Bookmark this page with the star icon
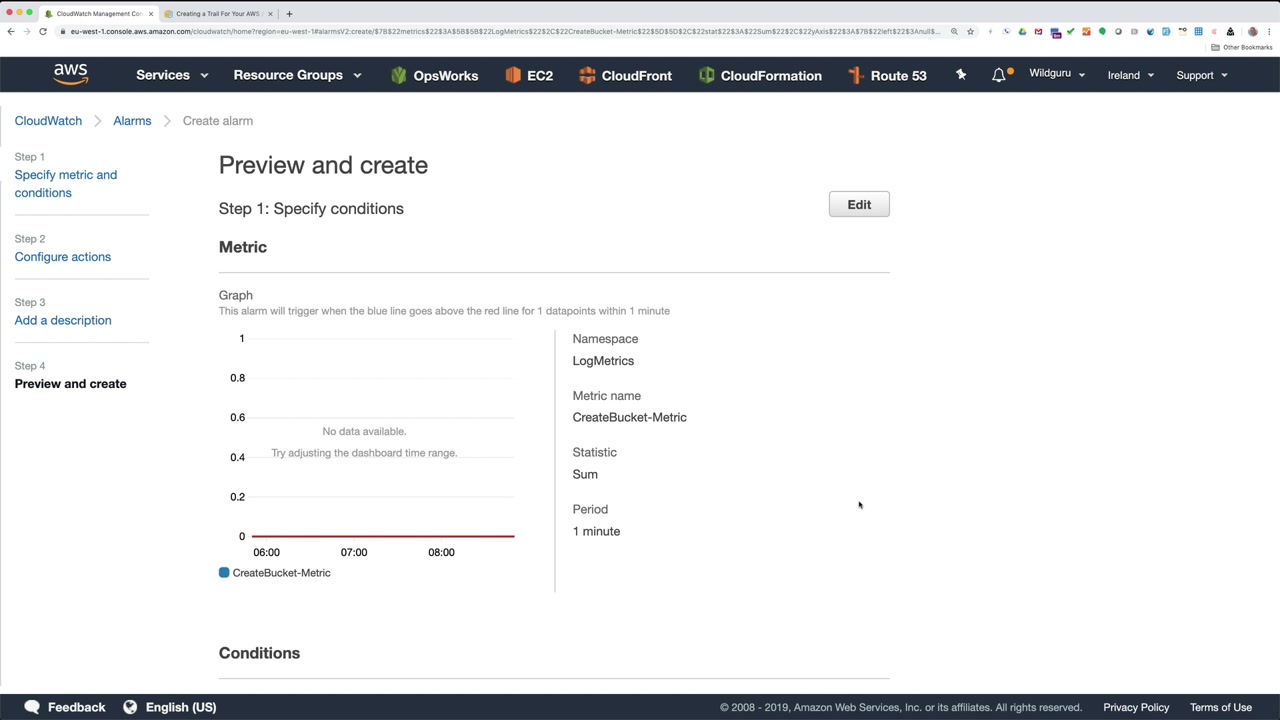Screen dimensions: 1280x720 click(x=970, y=32)
